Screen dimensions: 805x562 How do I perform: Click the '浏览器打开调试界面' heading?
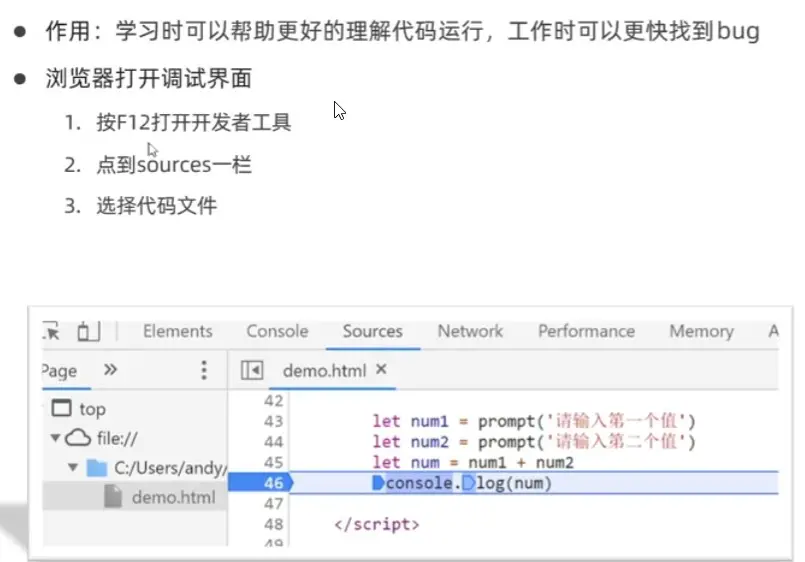tap(149, 79)
